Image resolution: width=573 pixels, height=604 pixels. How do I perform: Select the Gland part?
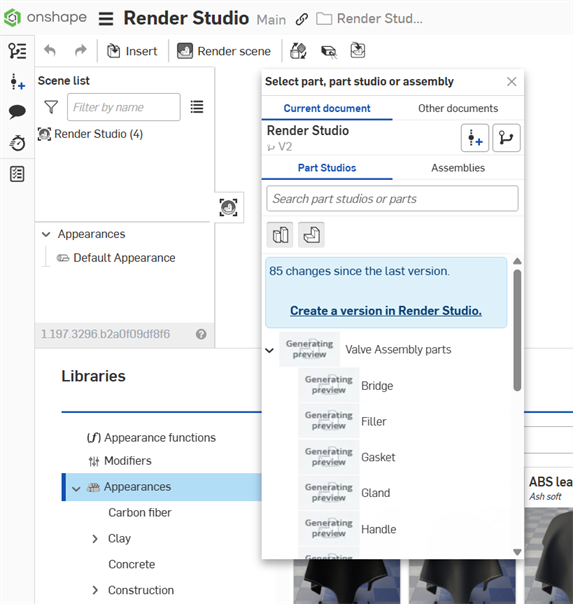[x=375, y=493]
